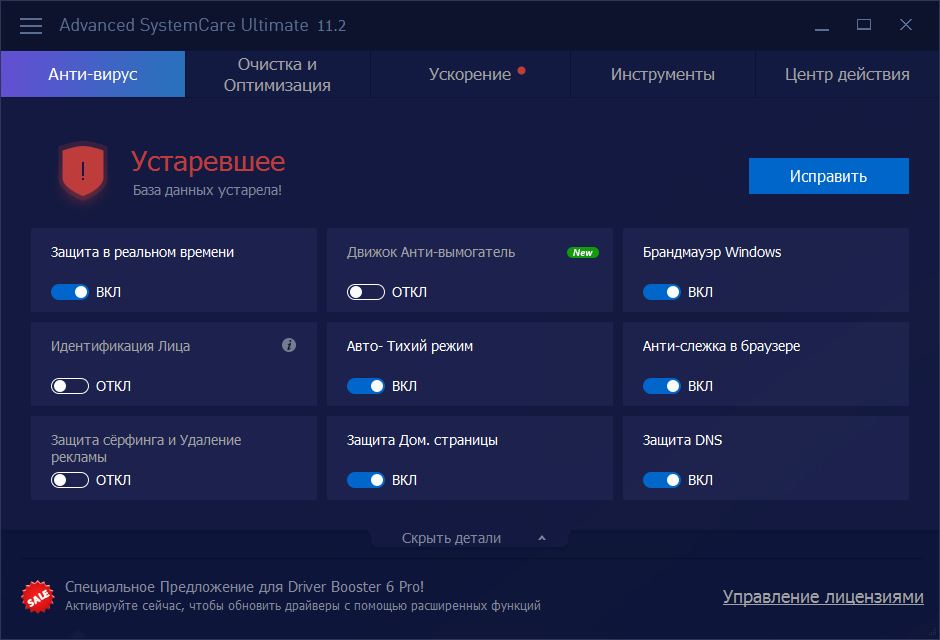Maximize the Advanced SystemCare window
This screenshot has height=640, width=940.
(864, 25)
